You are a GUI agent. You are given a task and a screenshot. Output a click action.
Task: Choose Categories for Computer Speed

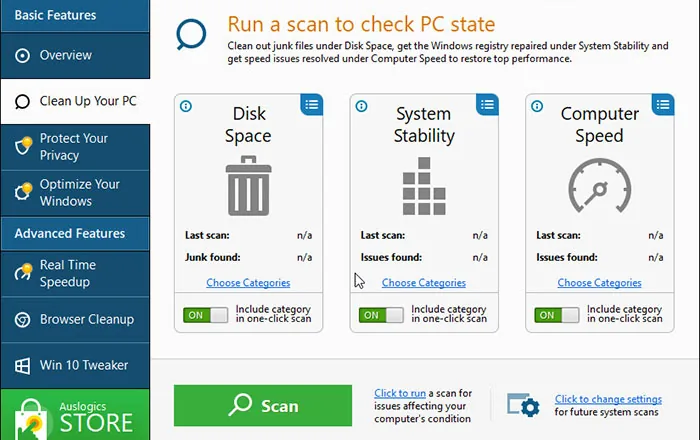(x=600, y=283)
